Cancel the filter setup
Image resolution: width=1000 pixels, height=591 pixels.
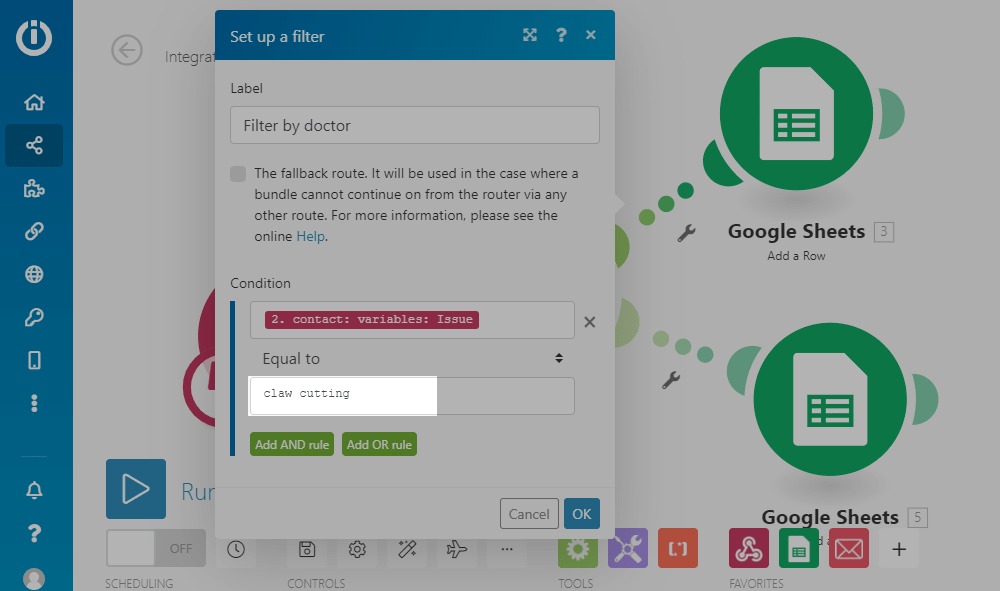pos(529,514)
